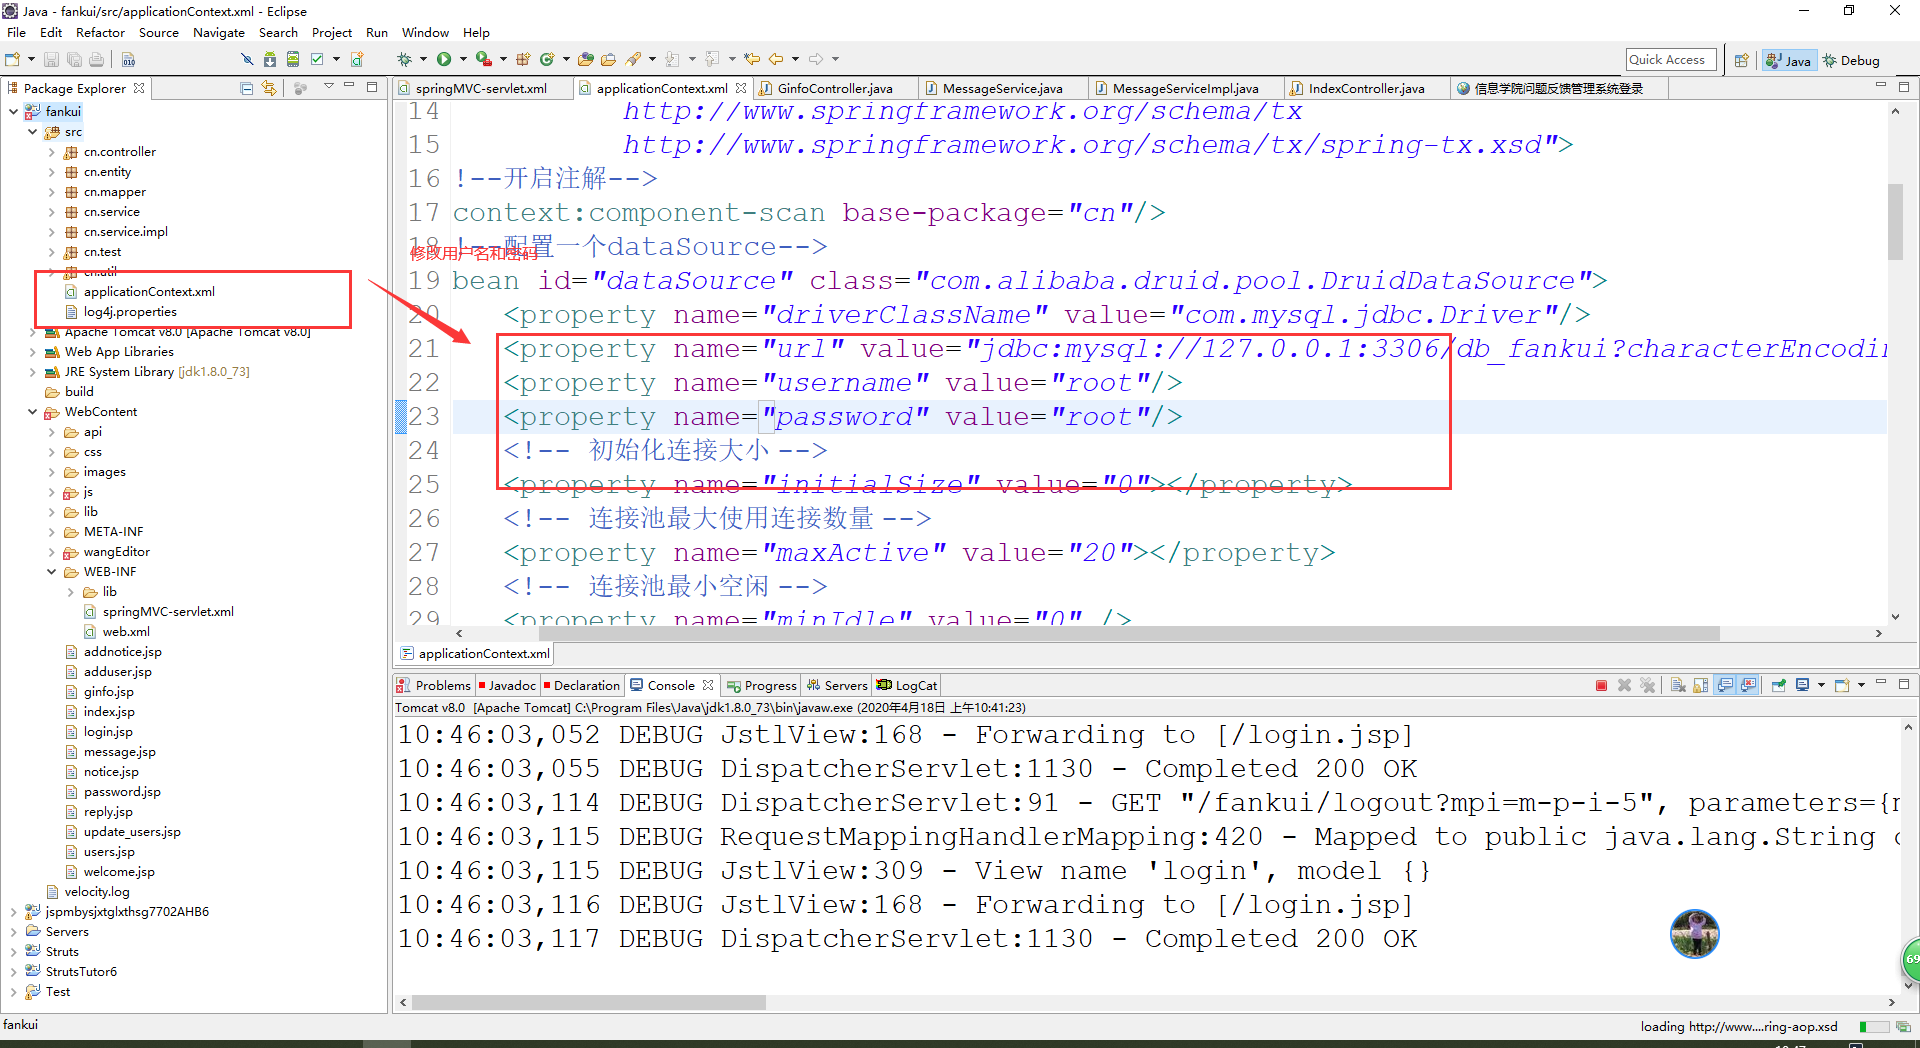1920x1048 pixels.
Task: Open the Navigate menu
Action: pos(218,33)
